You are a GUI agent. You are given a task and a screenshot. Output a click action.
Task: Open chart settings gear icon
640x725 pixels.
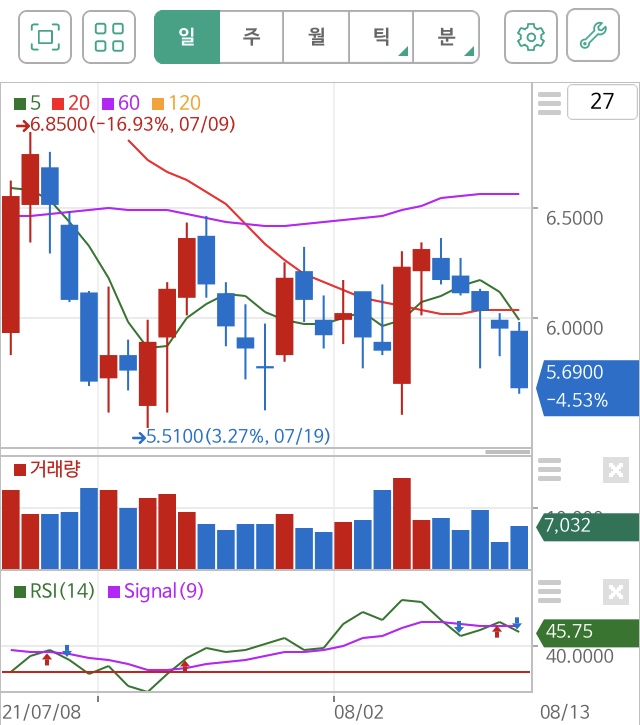point(531,37)
